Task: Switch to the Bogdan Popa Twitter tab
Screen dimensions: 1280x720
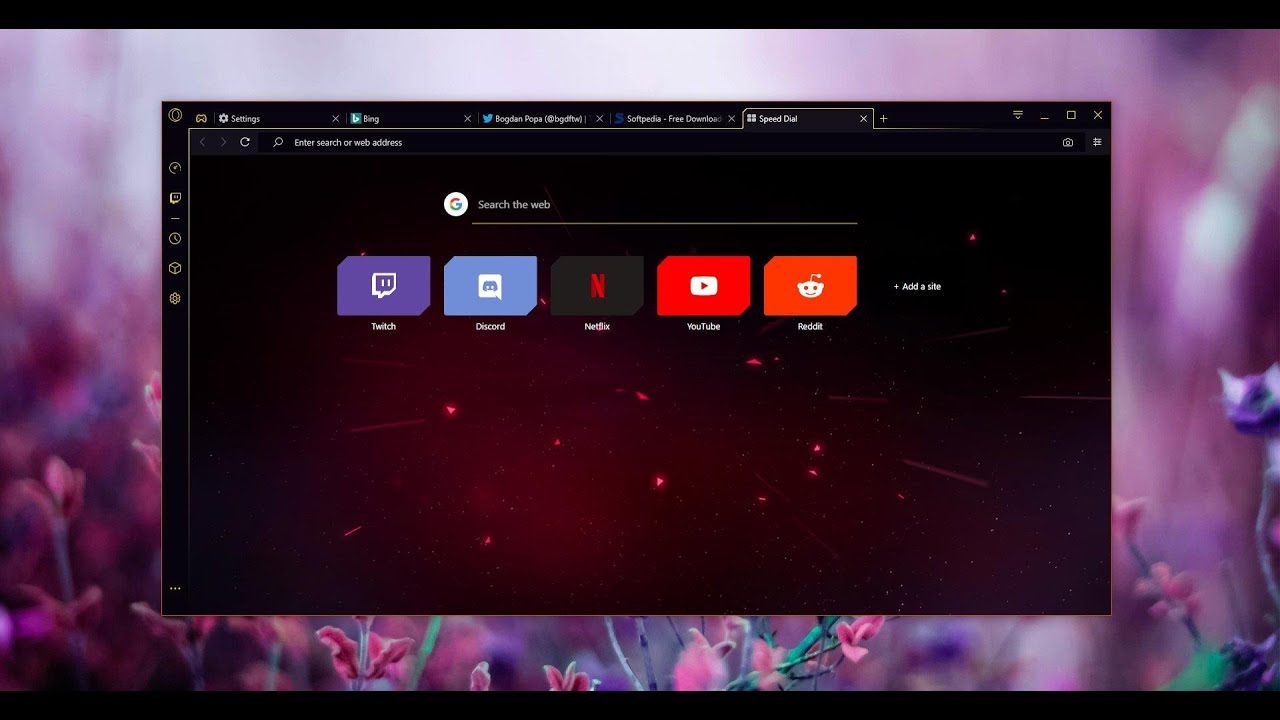Action: pyautogui.click(x=543, y=118)
